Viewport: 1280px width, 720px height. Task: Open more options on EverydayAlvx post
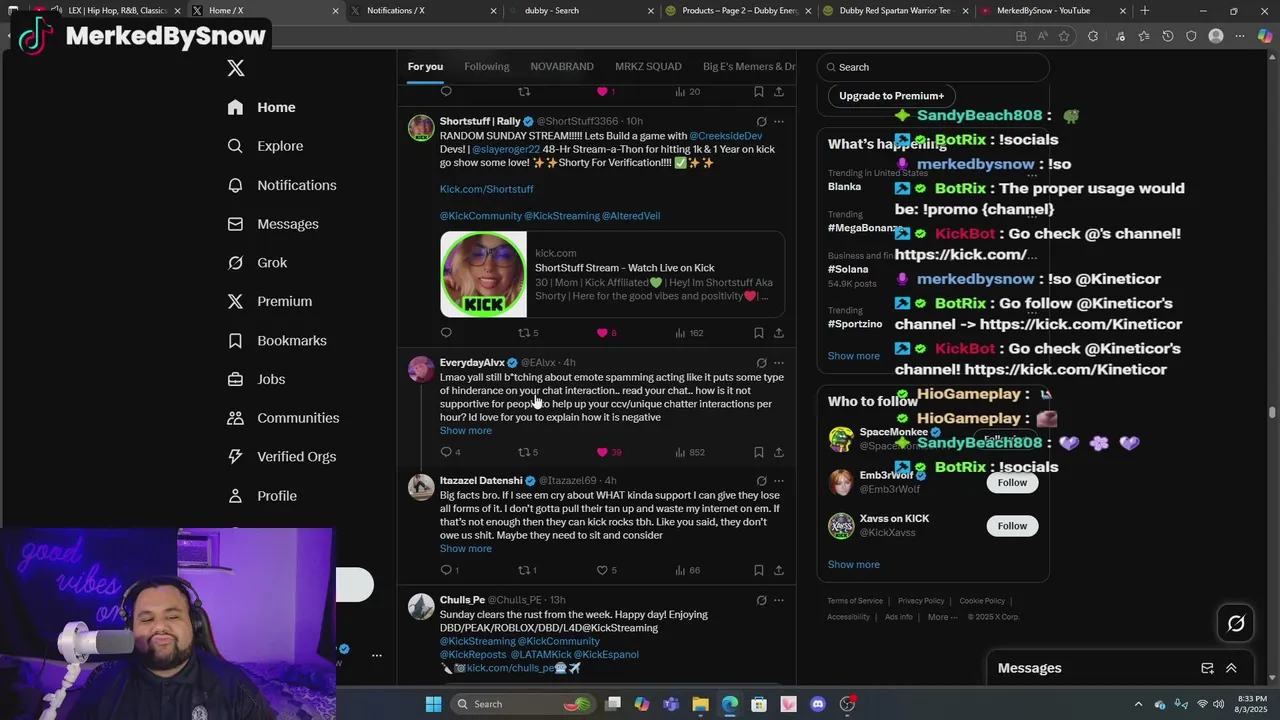point(779,363)
